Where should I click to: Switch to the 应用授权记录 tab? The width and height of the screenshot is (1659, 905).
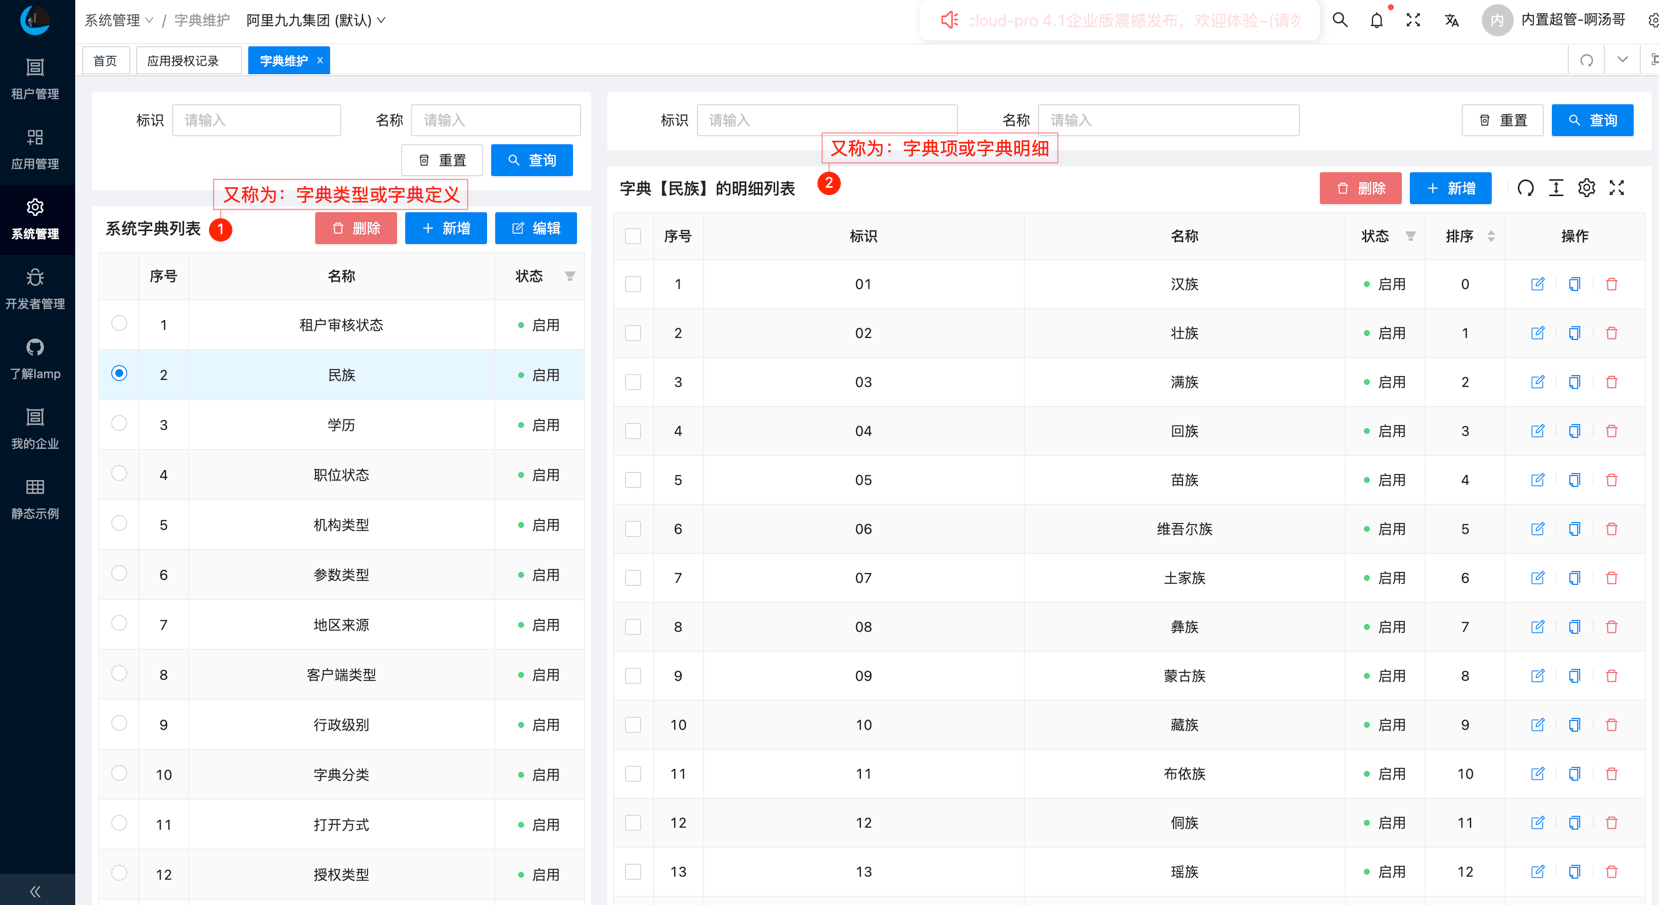pos(183,61)
